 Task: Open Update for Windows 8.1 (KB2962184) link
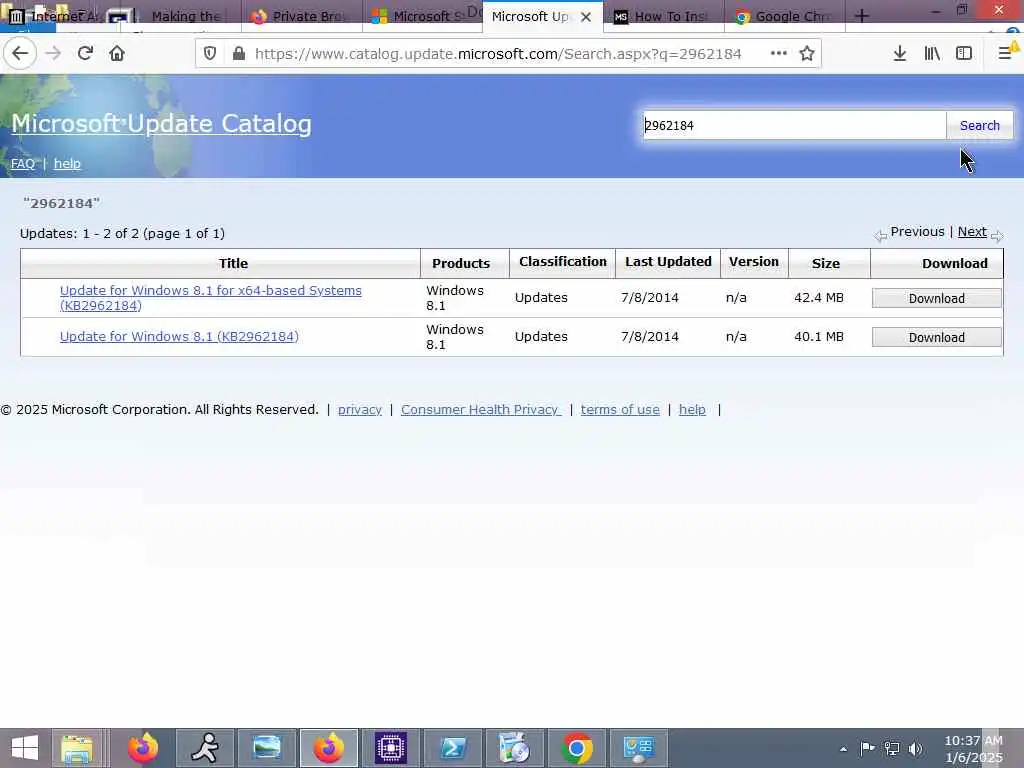(x=179, y=336)
